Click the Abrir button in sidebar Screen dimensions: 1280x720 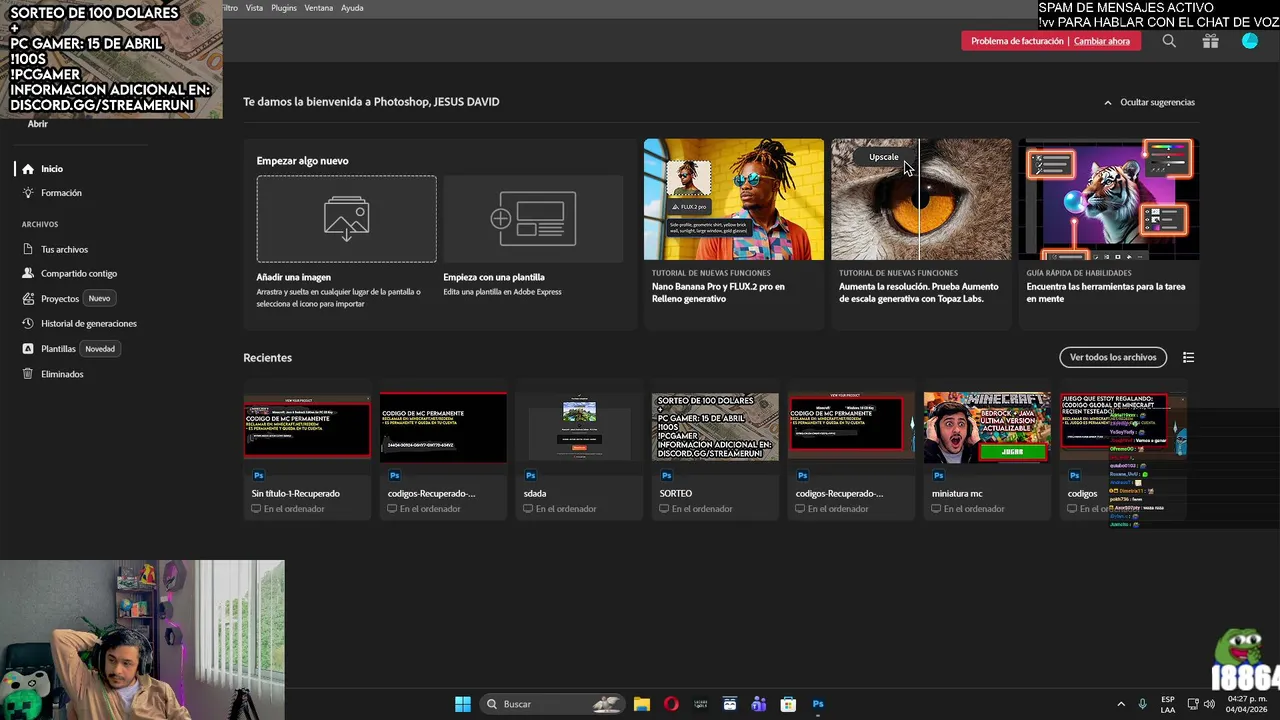click(x=38, y=124)
